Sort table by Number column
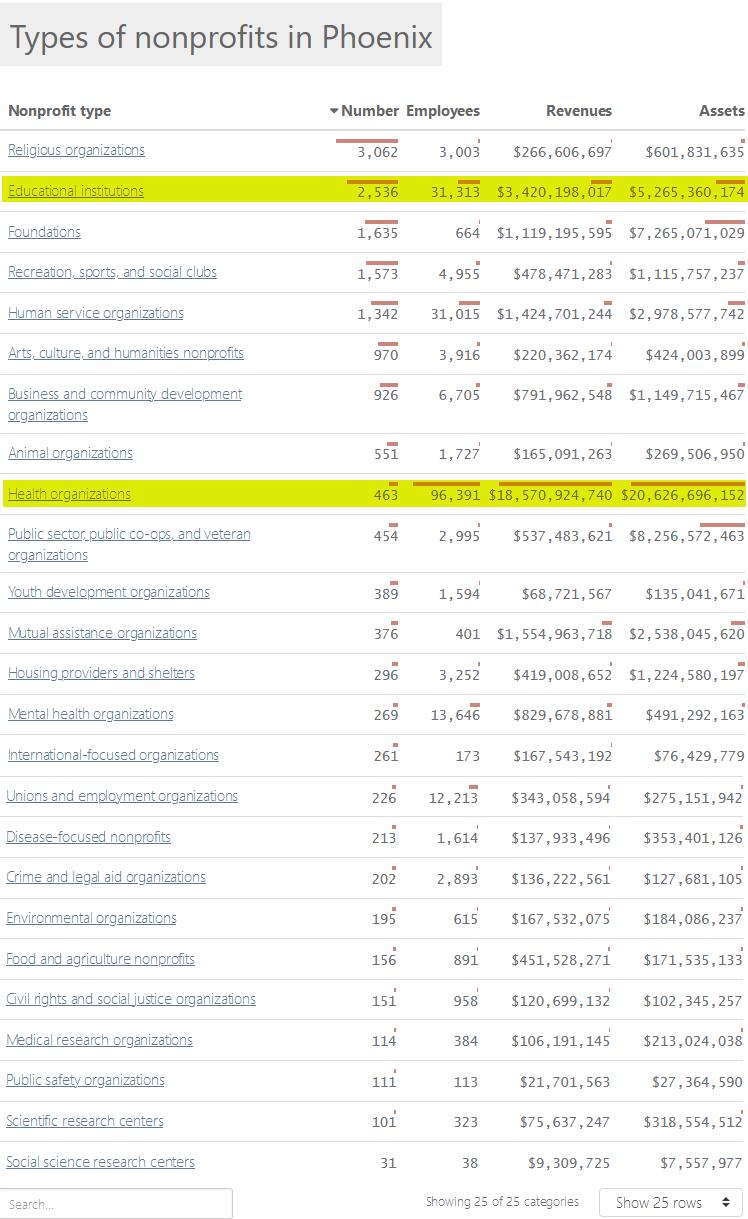This screenshot has width=748, height=1219. click(365, 111)
